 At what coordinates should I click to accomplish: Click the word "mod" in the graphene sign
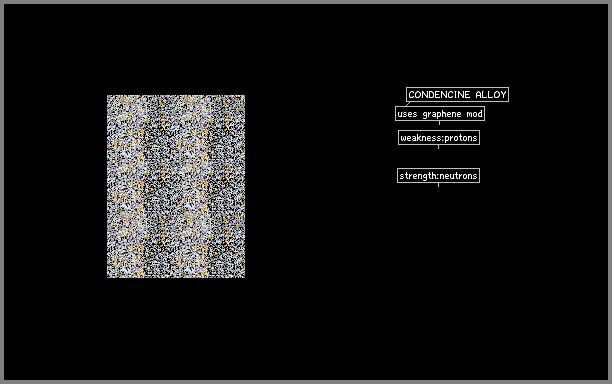[x=475, y=114]
